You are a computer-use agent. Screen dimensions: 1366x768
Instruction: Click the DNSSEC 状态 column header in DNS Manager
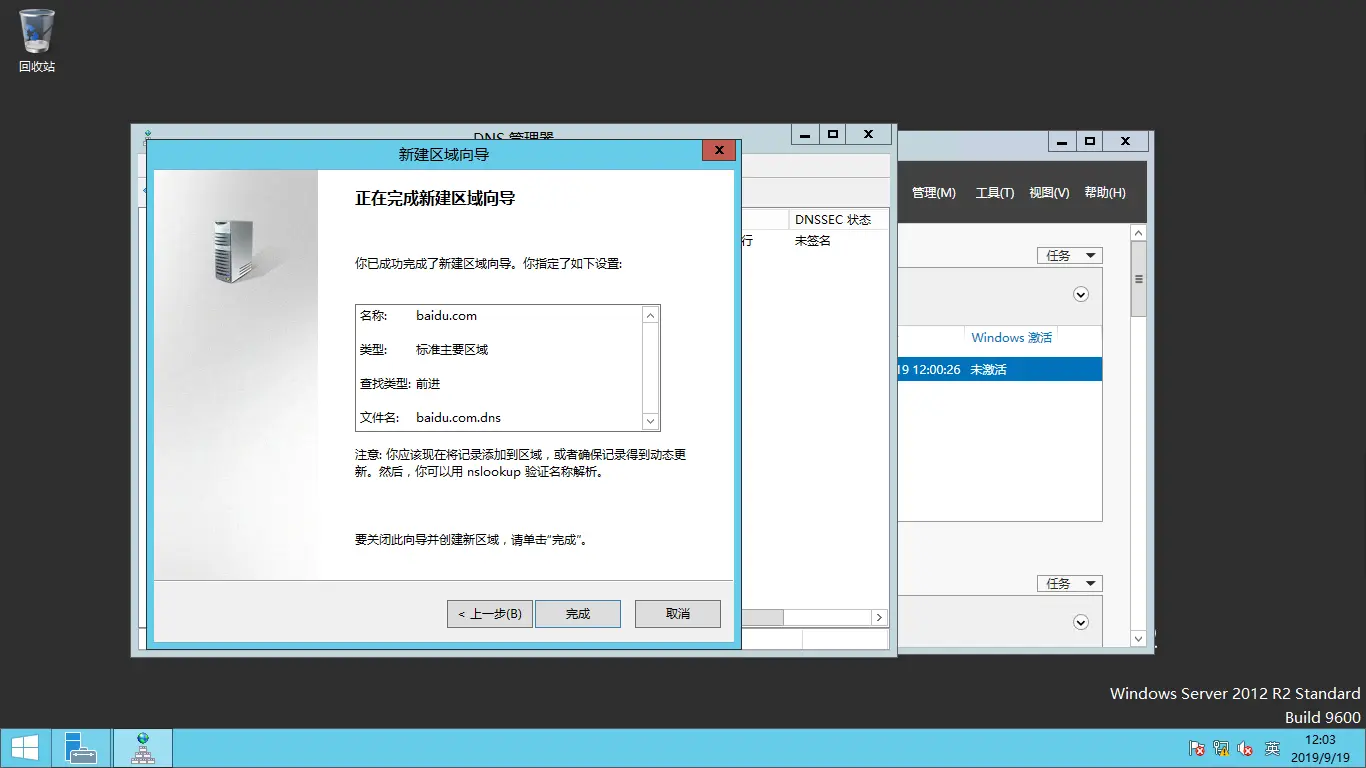tap(833, 220)
